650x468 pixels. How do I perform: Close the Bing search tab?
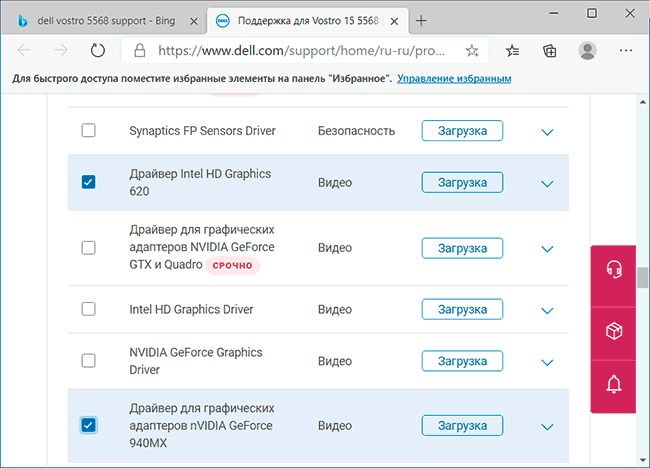(x=194, y=21)
